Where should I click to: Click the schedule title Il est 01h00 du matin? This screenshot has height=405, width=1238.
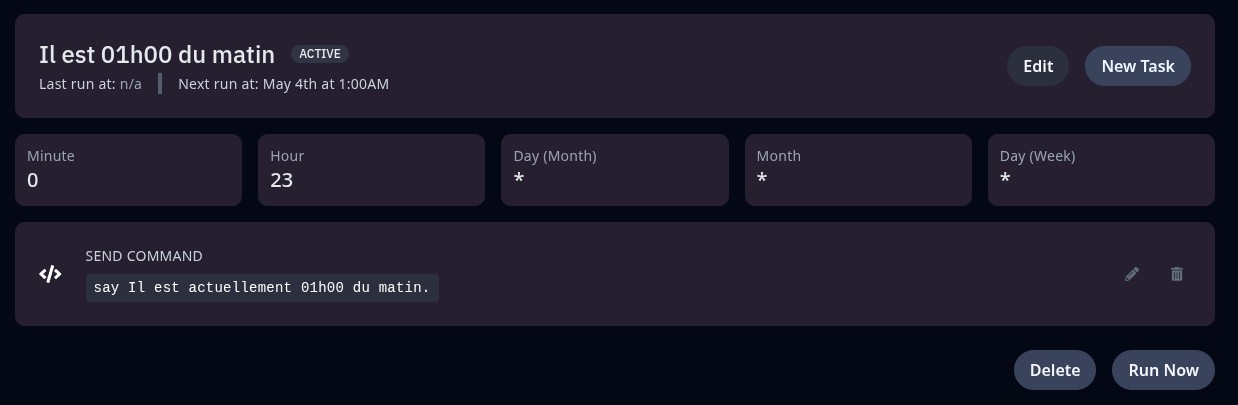coord(157,55)
